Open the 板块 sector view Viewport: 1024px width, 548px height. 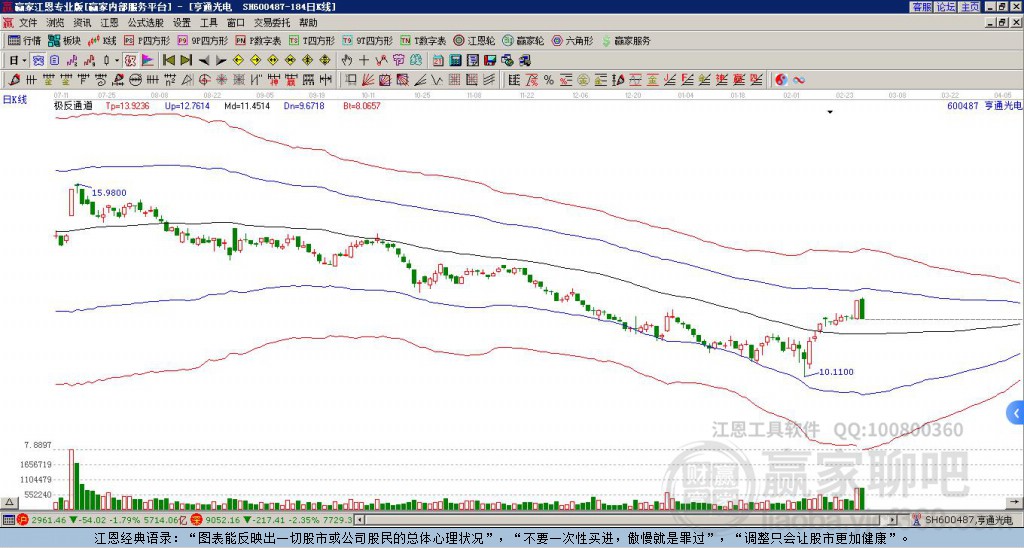[65, 40]
